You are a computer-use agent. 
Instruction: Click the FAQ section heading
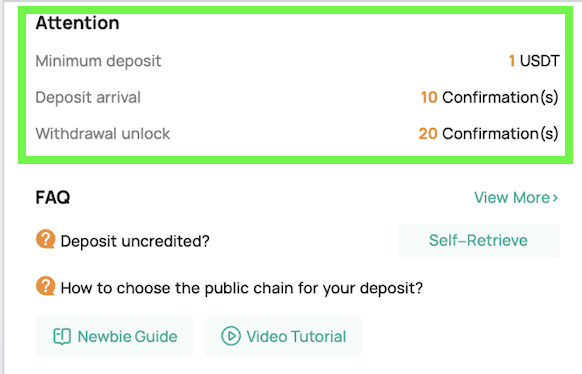(53, 197)
